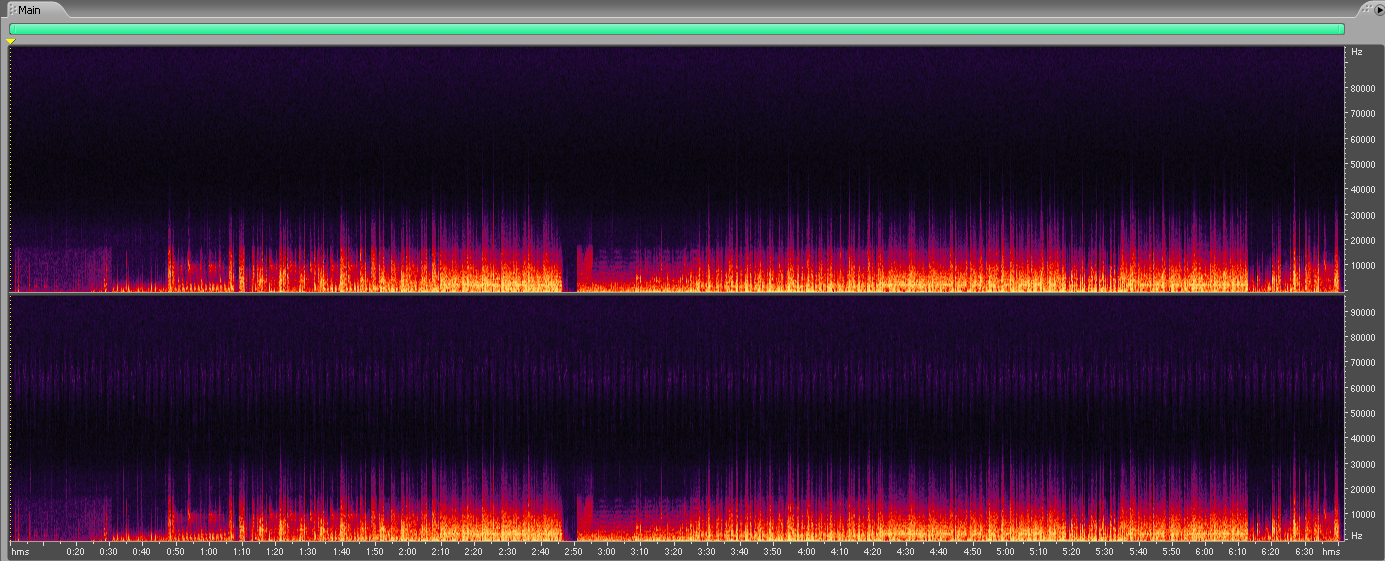The width and height of the screenshot is (1385, 561).
Task: Click 20000 on upper channel frequency scale
Action: [x=1364, y=240]
